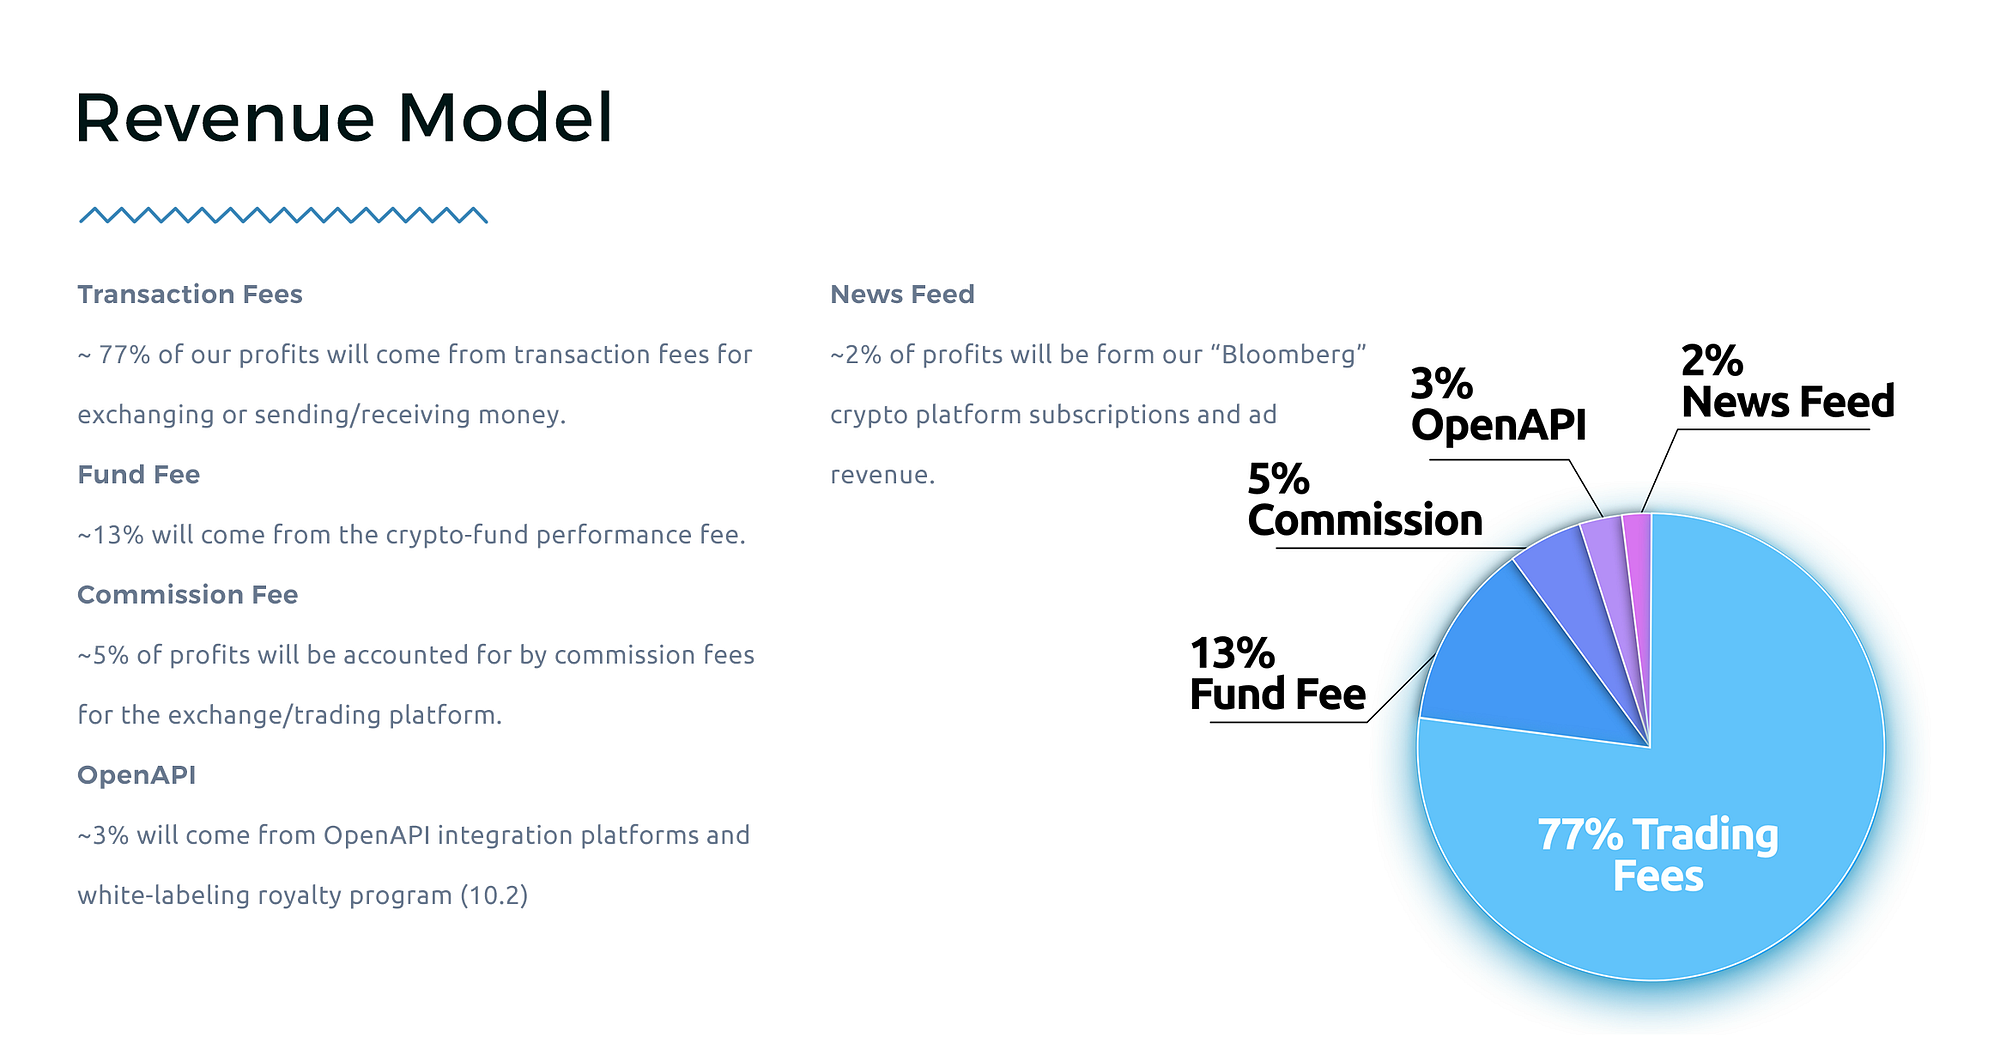
Task: Click the 5% Commission chart label
Action: point(1364,500)
